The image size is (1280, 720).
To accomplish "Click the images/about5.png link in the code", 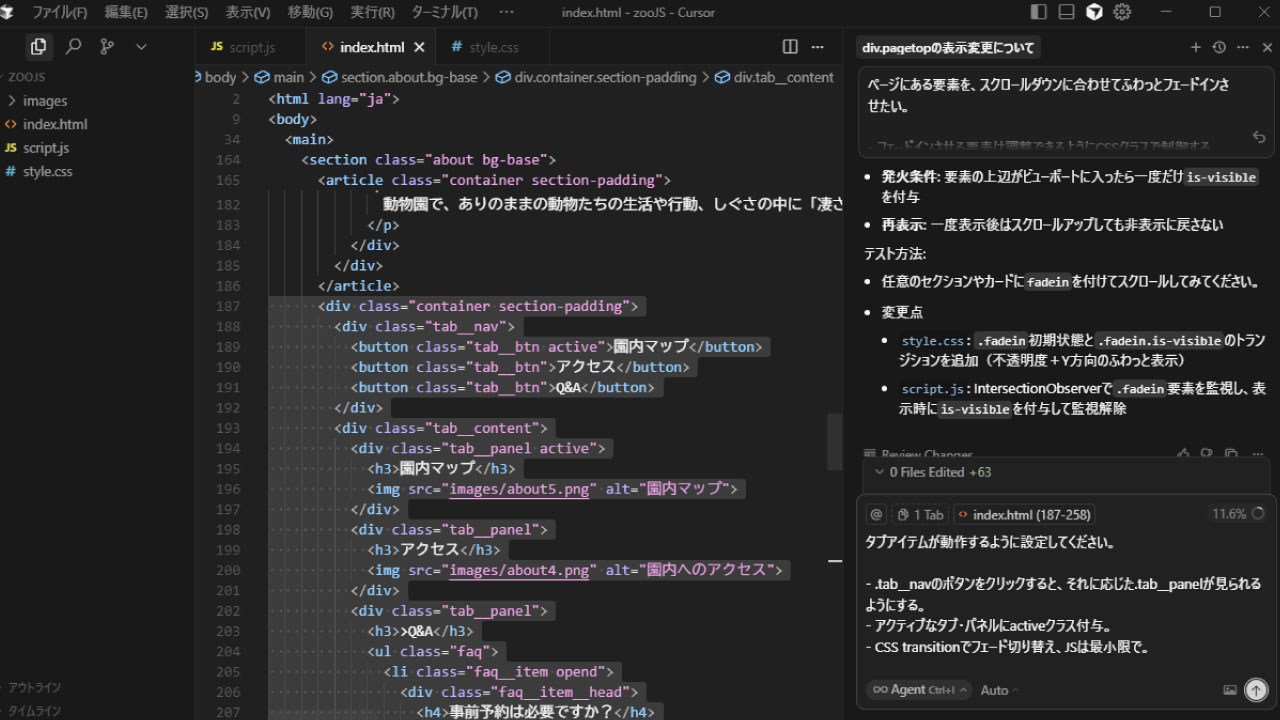I will (519, 489).
